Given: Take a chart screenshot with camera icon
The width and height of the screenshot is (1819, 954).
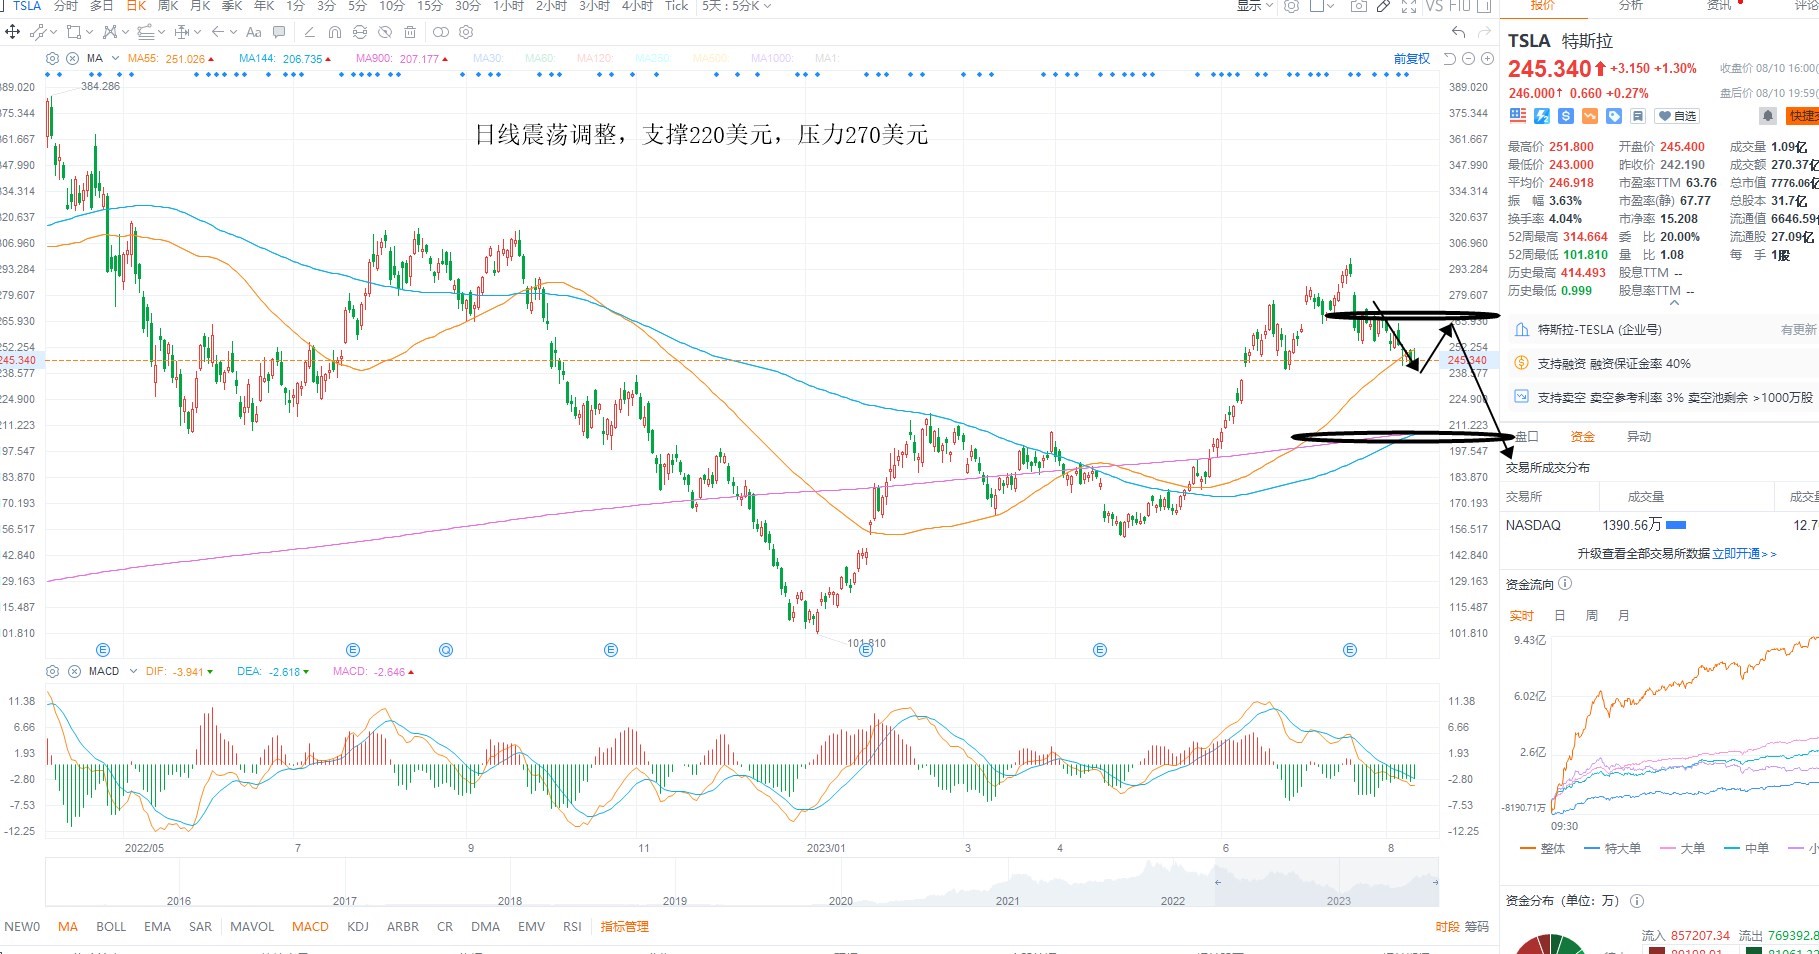Looking at the screenshot, I should [1358, 6].
